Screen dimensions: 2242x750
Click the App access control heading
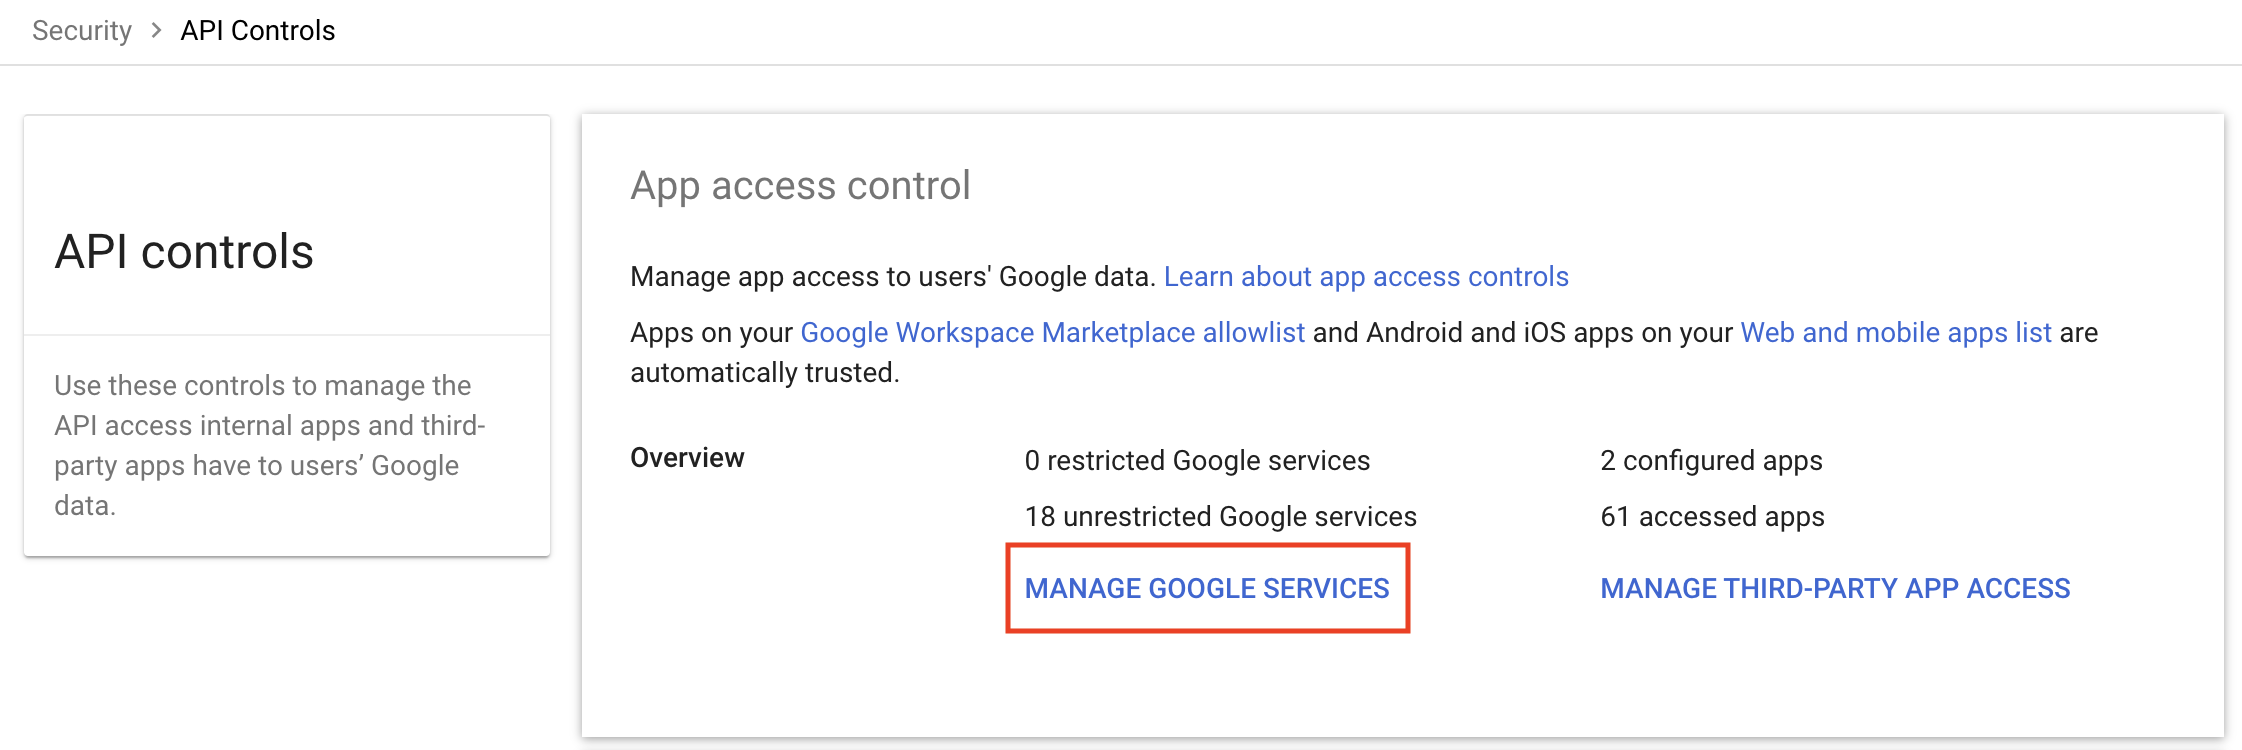(x=799, y=185)
